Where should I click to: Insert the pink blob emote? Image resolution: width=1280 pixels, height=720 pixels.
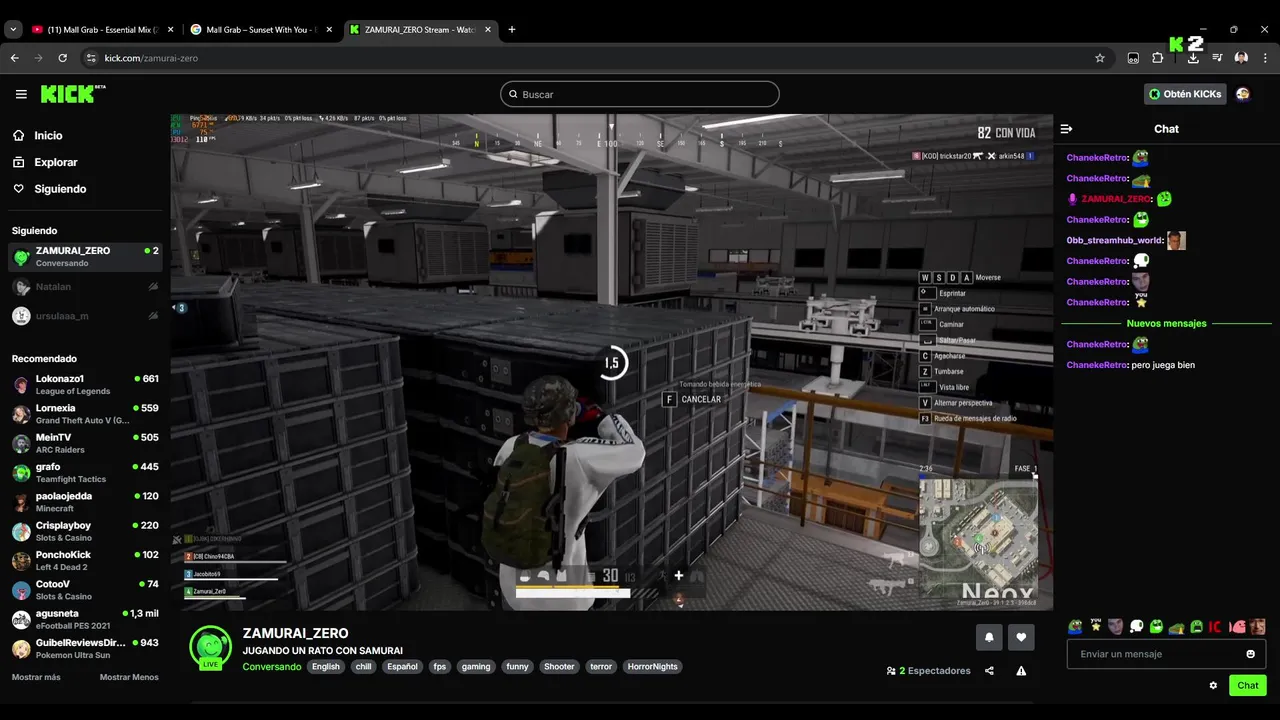click(x=1237, y=627)
